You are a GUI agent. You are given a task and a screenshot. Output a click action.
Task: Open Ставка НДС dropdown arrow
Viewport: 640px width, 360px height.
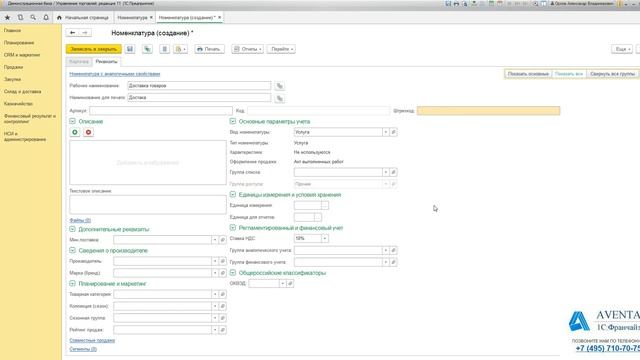(325, 238)
